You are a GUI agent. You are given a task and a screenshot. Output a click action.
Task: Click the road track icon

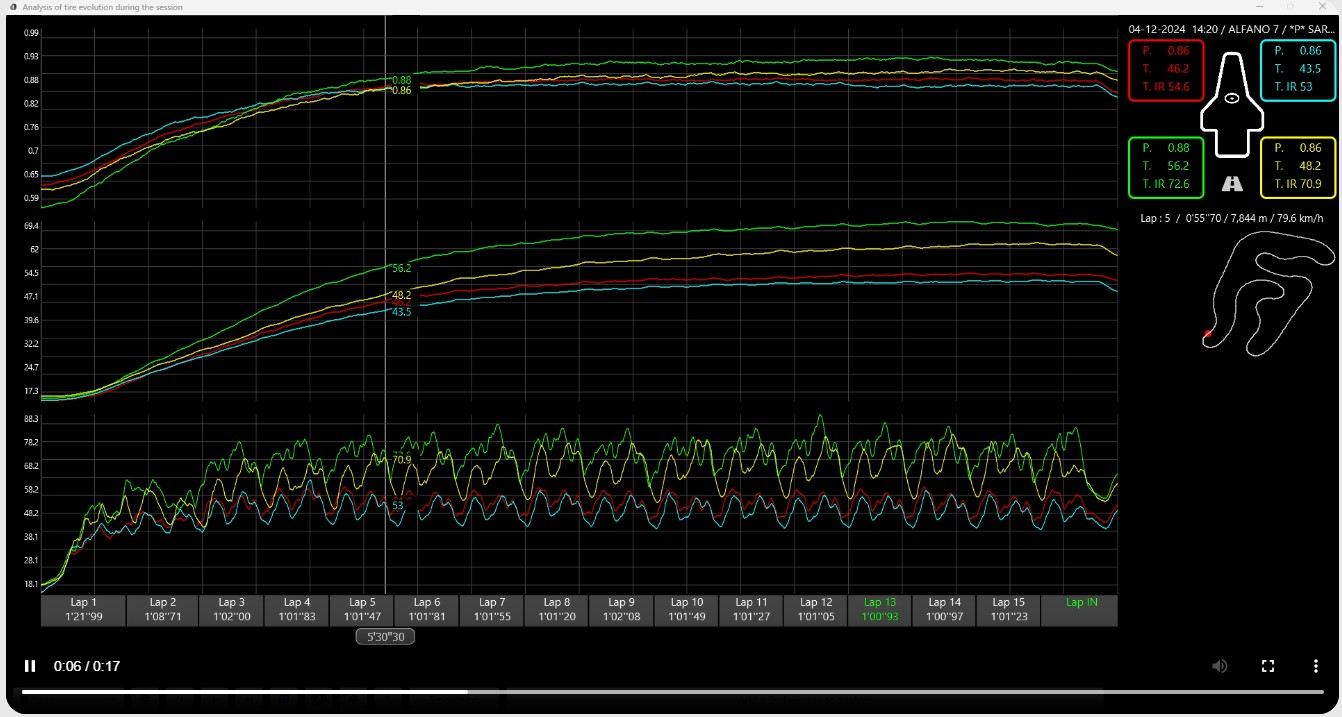tap(1232, 184)
